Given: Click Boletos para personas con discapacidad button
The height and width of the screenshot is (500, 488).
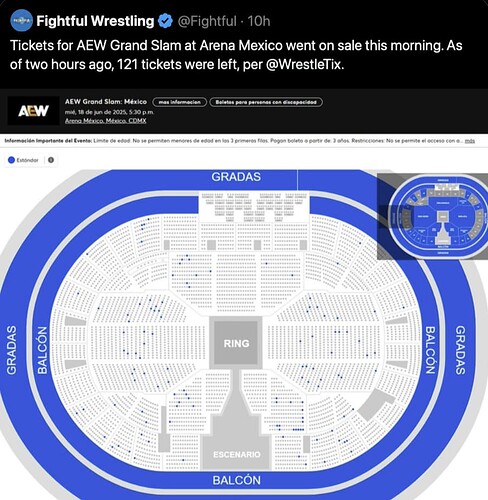Looking at the screenshot, I should point(266,102).
